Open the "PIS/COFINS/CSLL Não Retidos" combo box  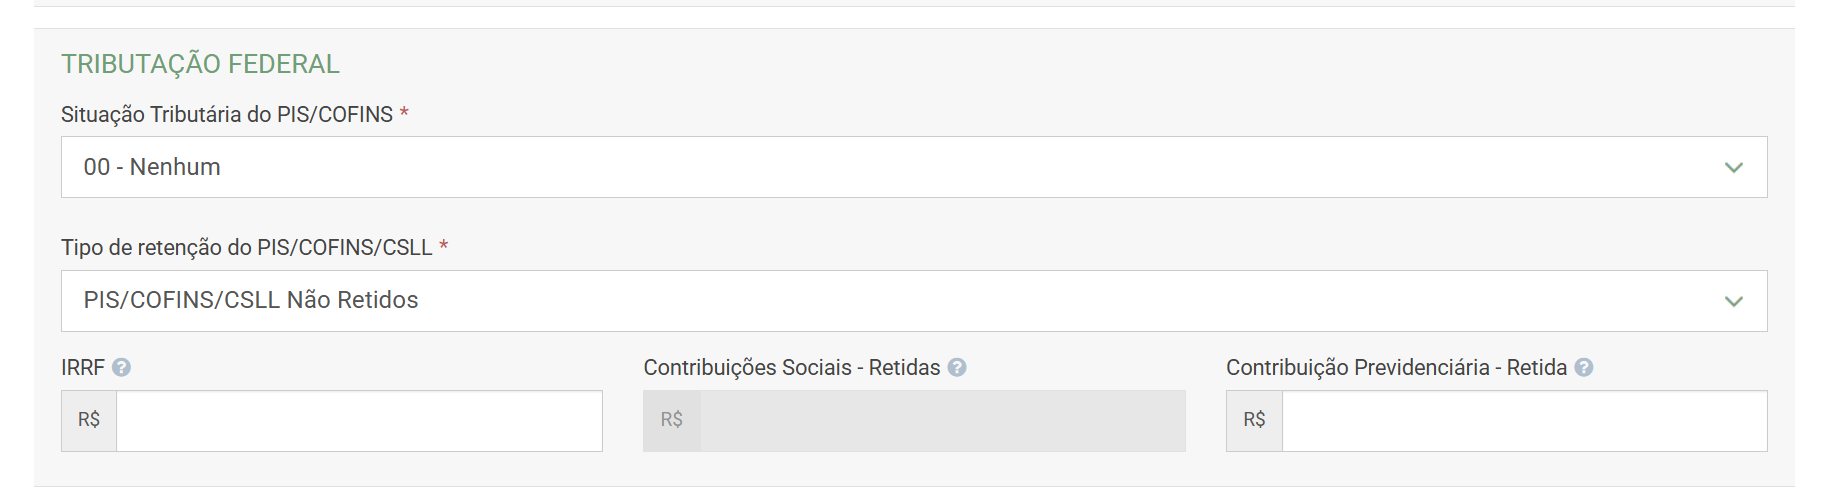click(900, 301)
